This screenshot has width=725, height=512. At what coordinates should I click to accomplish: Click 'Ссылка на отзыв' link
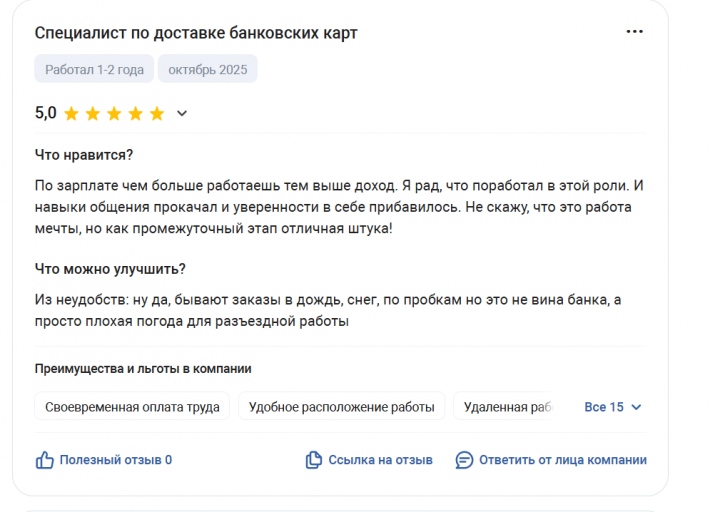[x=381, y=460]
